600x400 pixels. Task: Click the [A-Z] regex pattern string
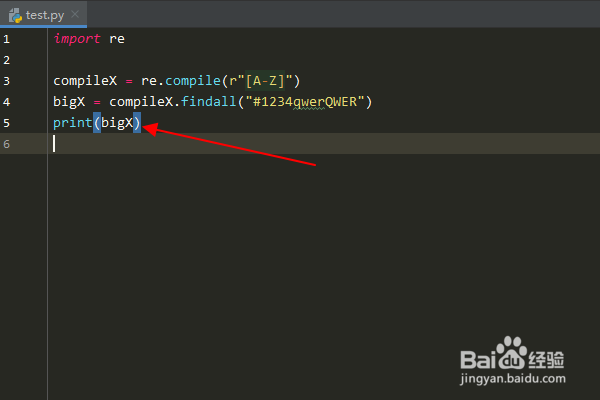265,81
